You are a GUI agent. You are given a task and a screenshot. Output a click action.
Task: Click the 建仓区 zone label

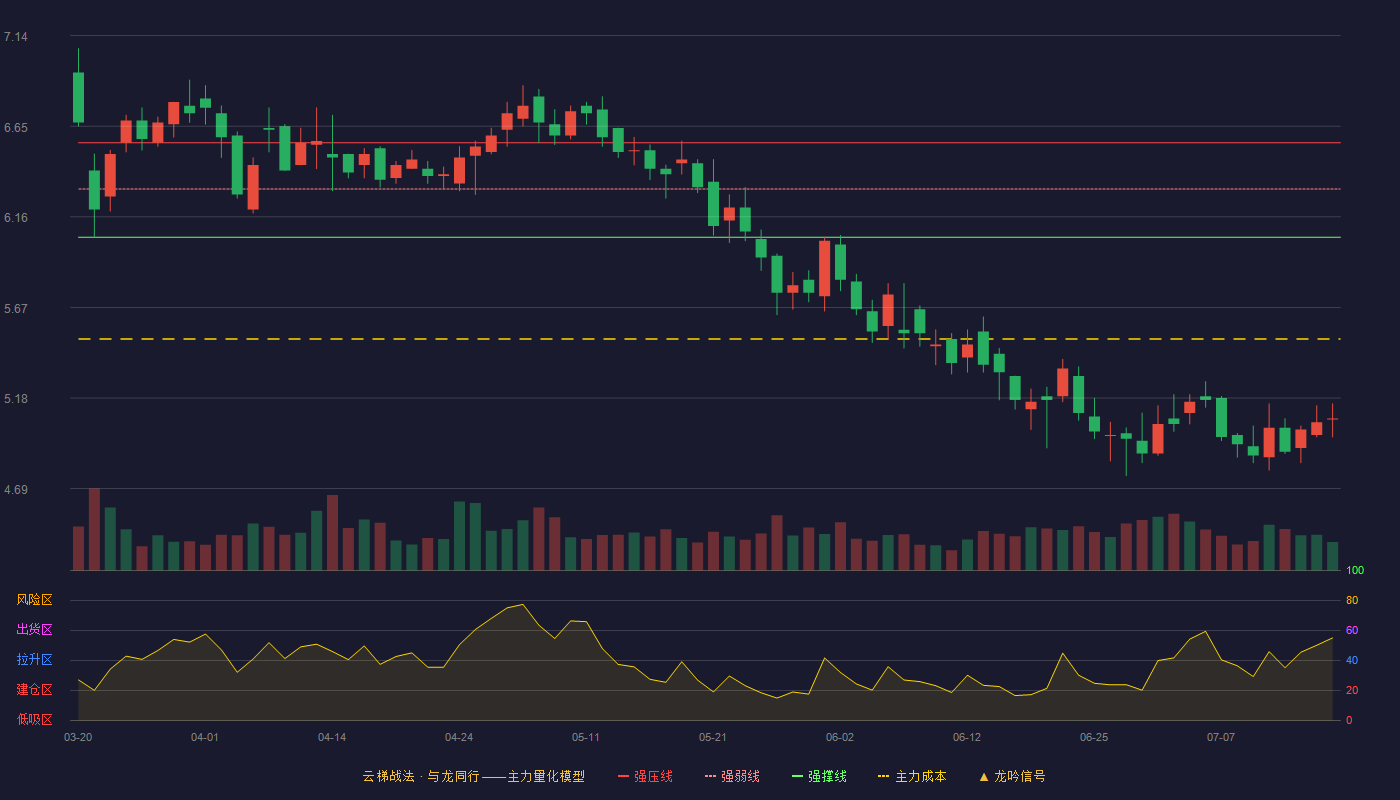tap(34, 690)
